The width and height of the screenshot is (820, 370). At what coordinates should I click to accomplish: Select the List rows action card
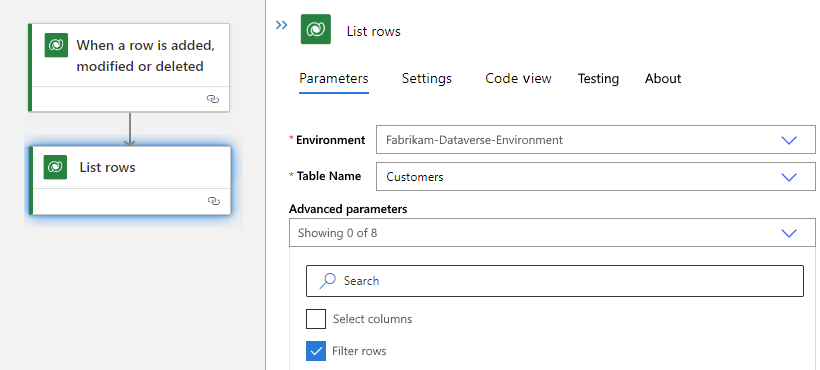(x=130, y=180)
